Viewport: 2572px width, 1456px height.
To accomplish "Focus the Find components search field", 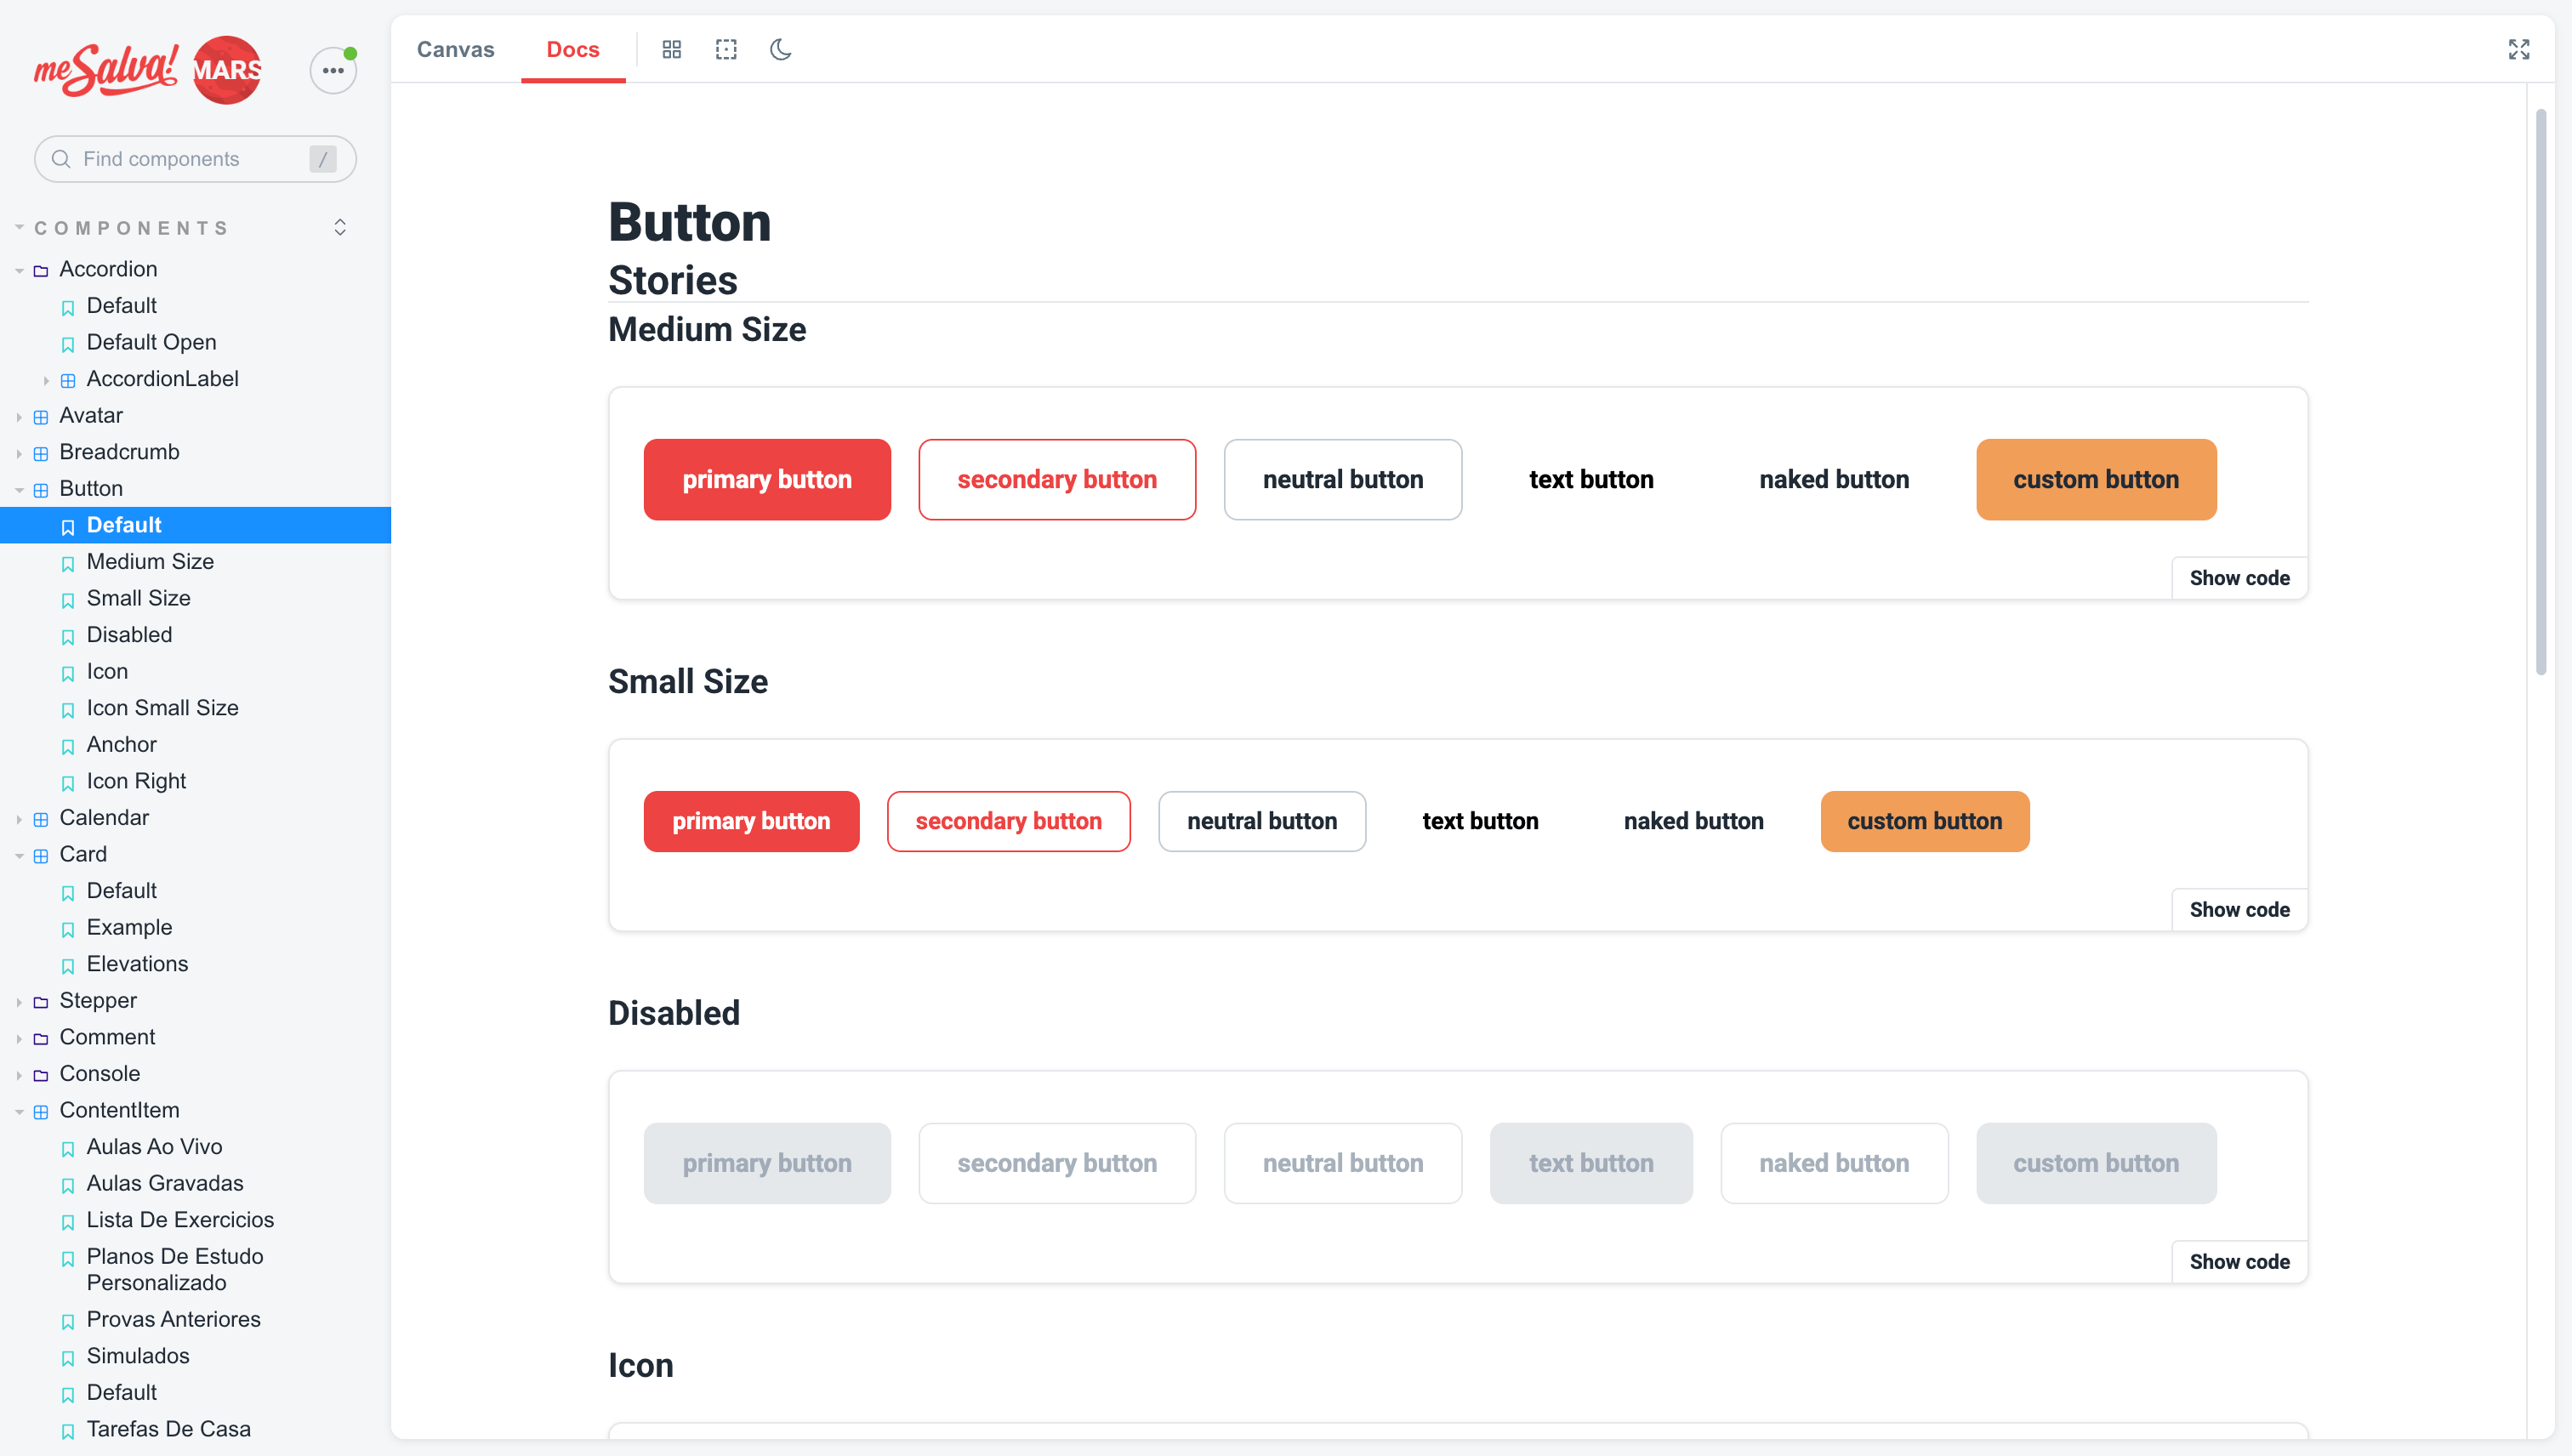I will [195, 159].
